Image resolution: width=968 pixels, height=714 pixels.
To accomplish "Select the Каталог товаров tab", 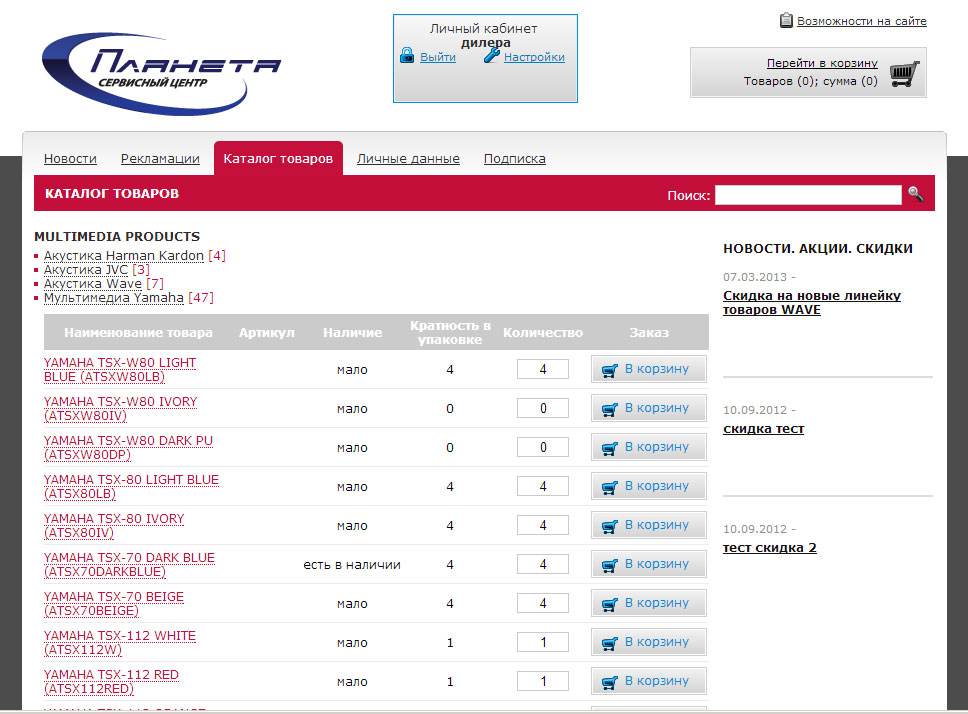I will point(278,159).
